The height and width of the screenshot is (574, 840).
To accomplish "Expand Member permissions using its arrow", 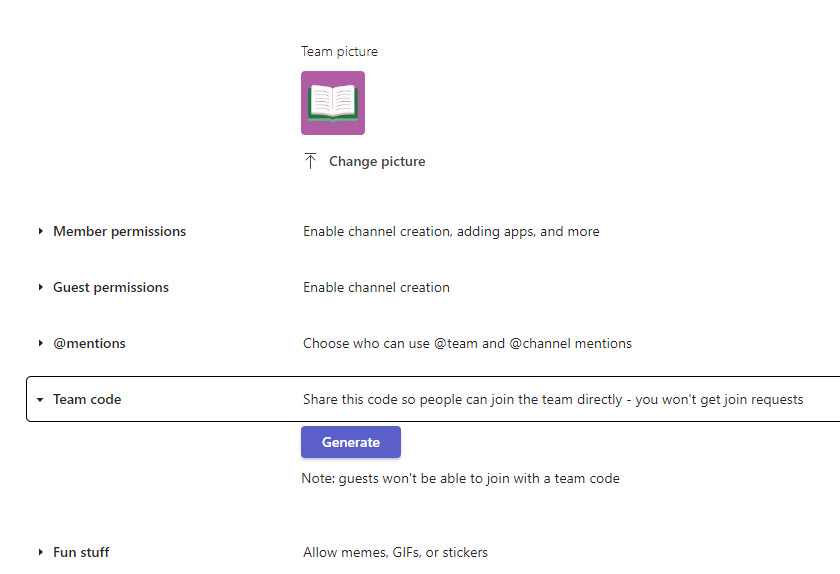I will [x=41, y=231].
